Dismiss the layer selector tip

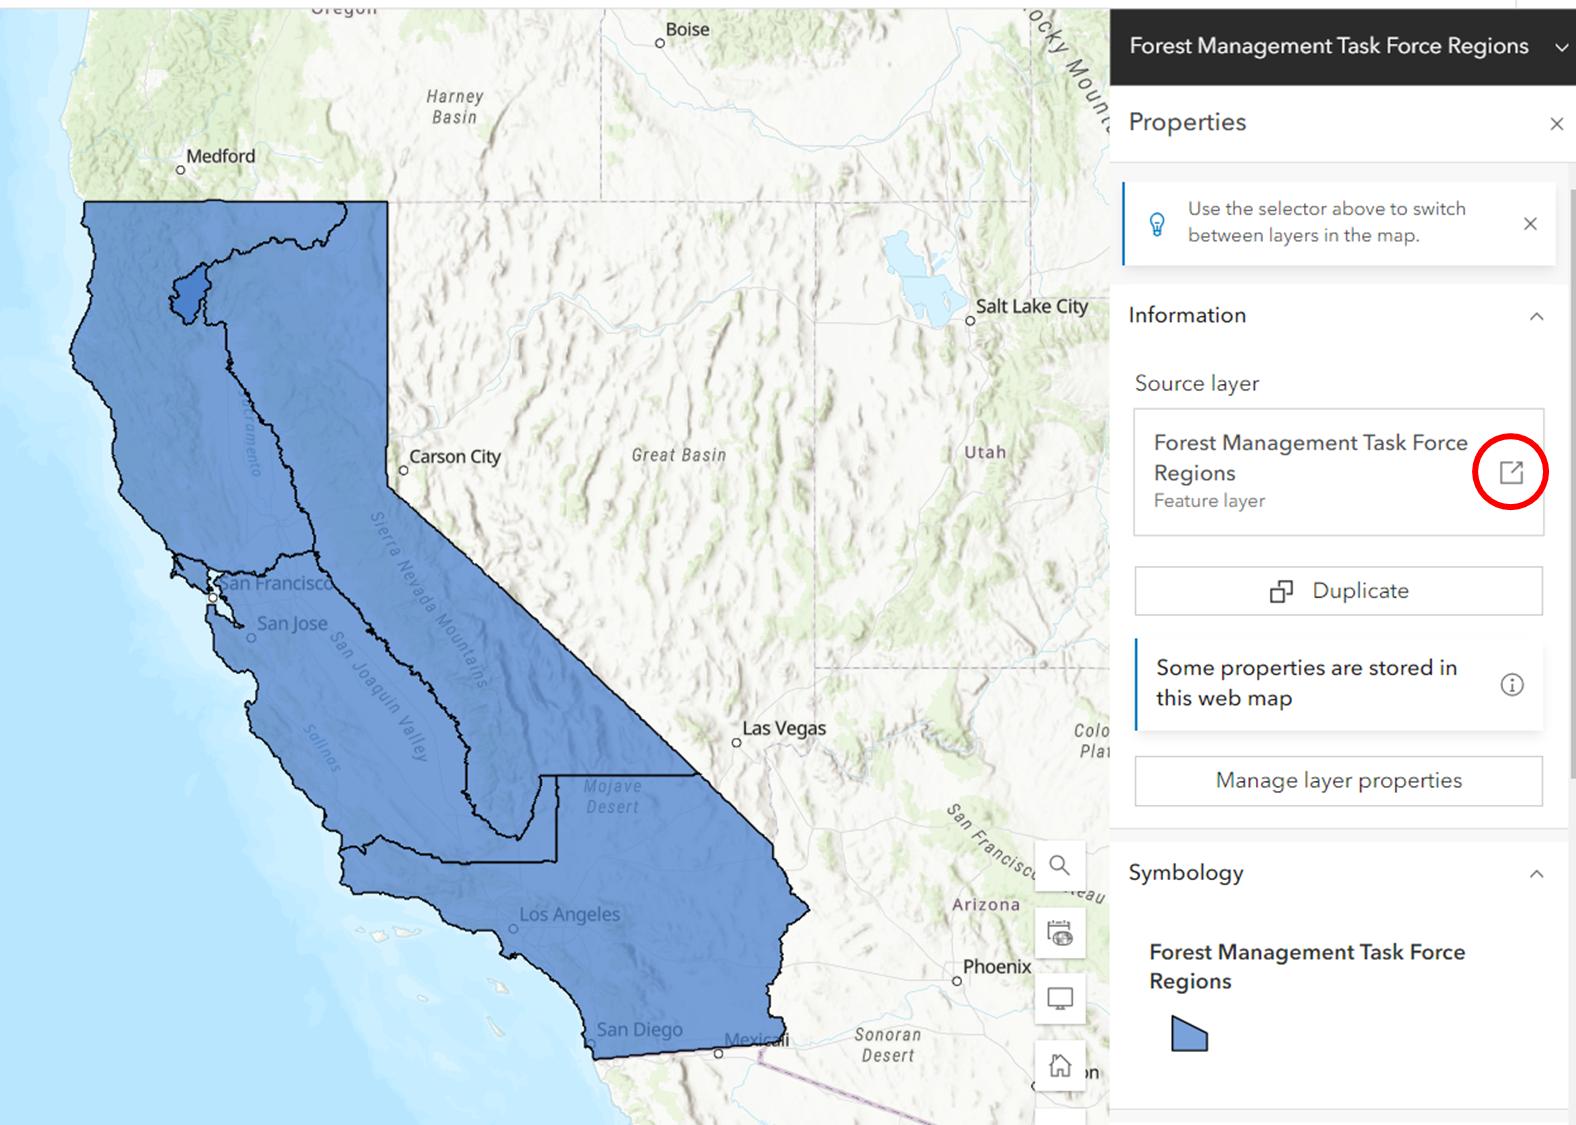tap(1530, 224)
